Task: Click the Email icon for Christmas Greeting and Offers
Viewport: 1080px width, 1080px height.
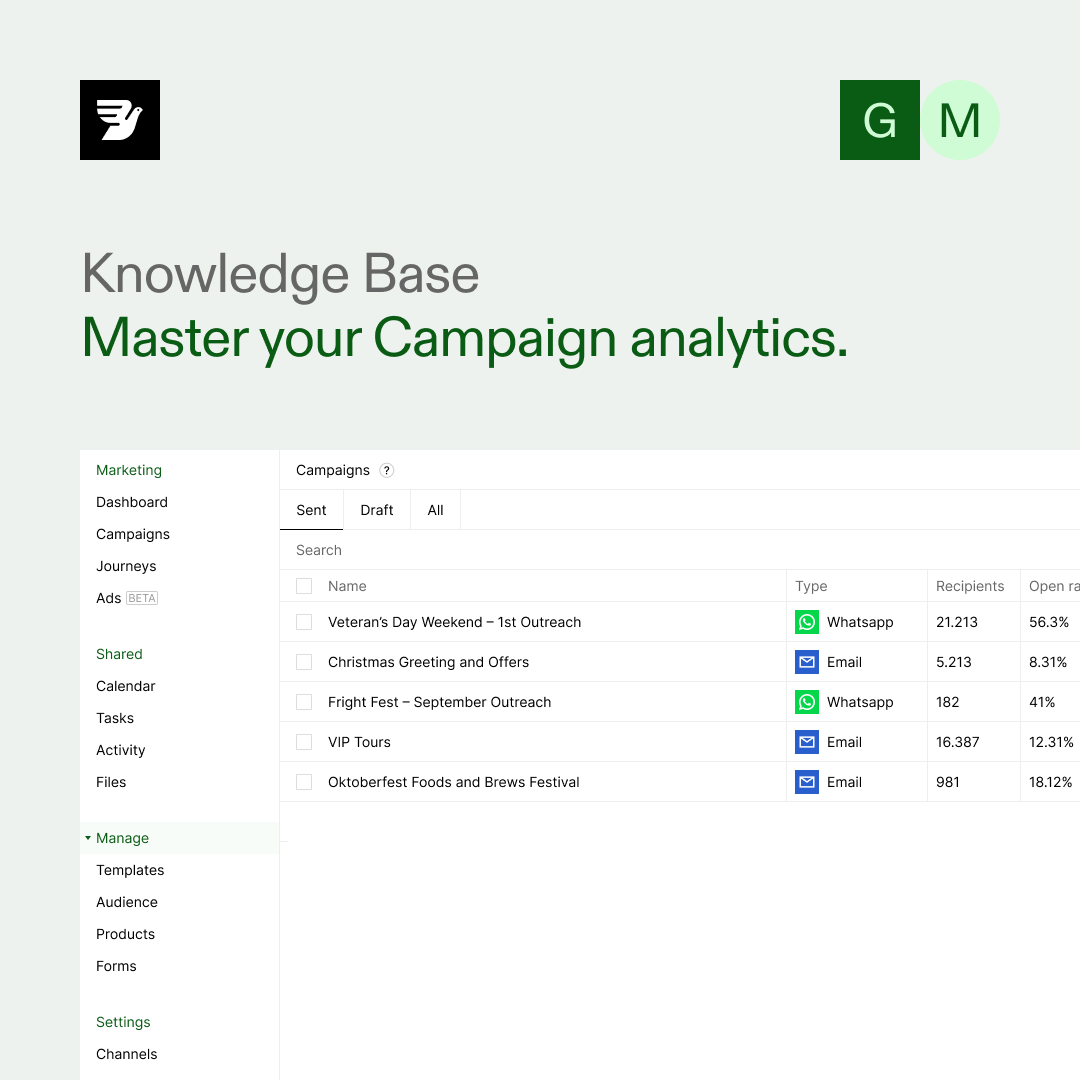Action: tap(807, 661)
